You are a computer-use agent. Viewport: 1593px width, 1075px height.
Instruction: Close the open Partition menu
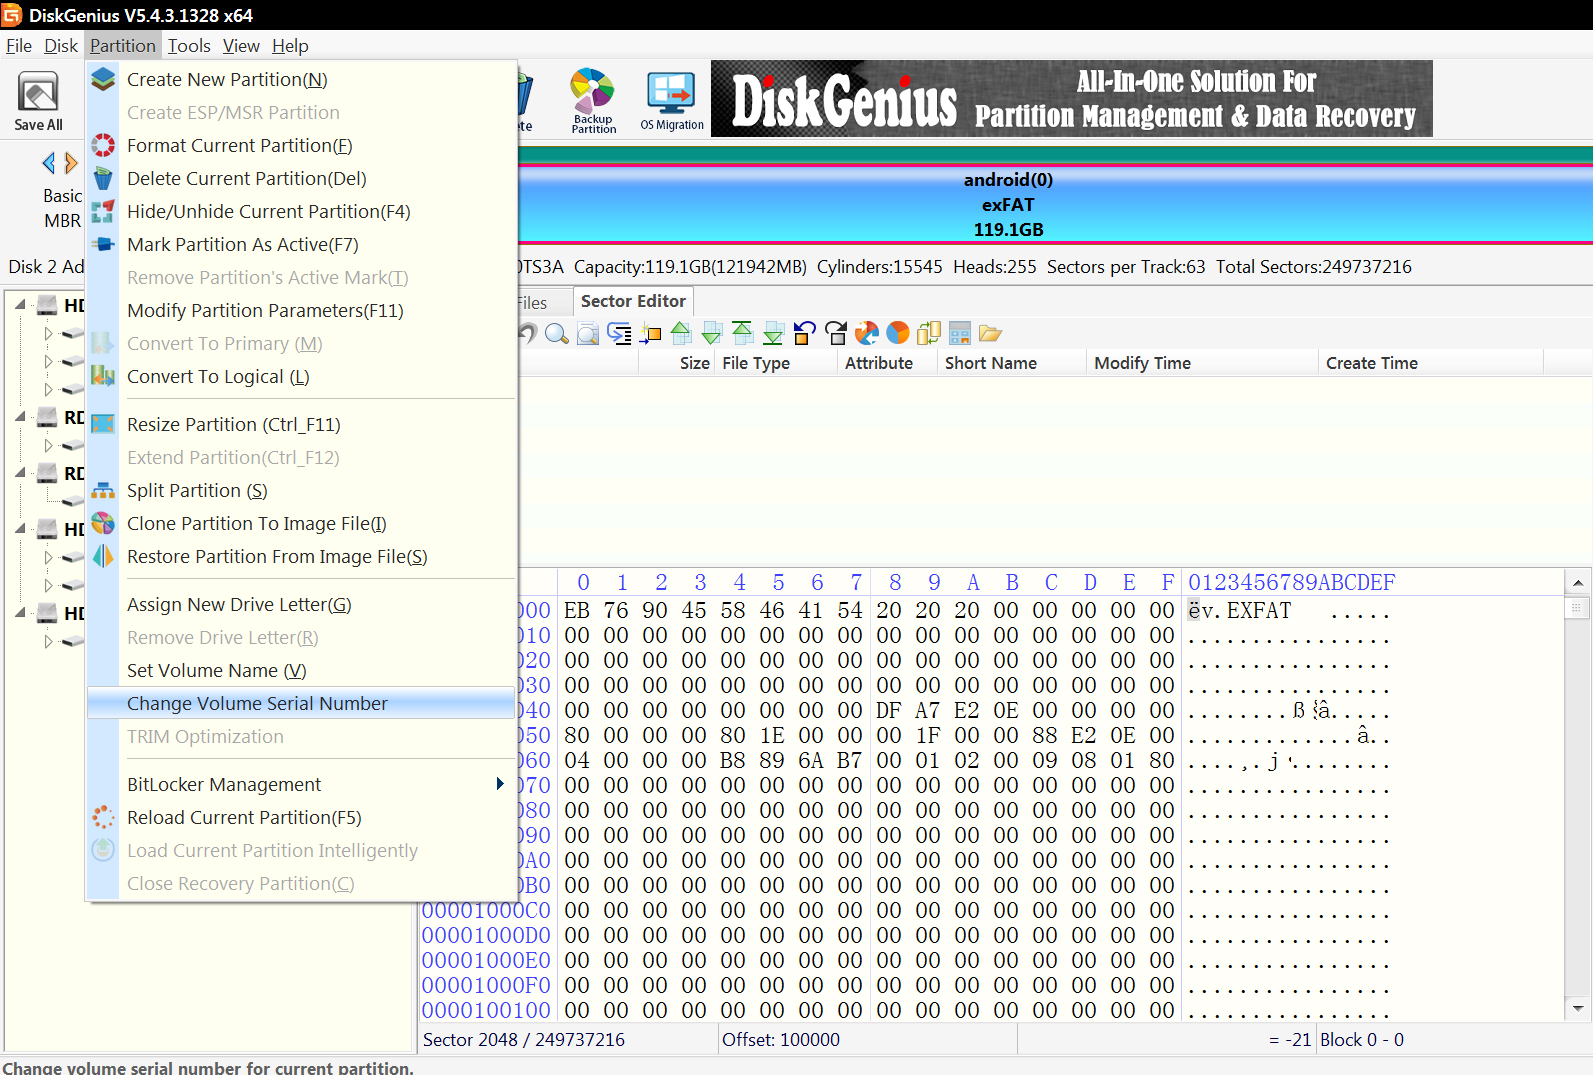[122, 46]
